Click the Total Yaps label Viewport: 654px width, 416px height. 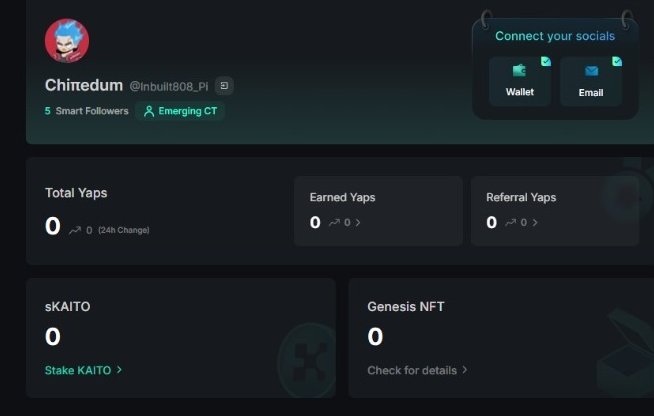pyautogui.click(x=76, y=193)
